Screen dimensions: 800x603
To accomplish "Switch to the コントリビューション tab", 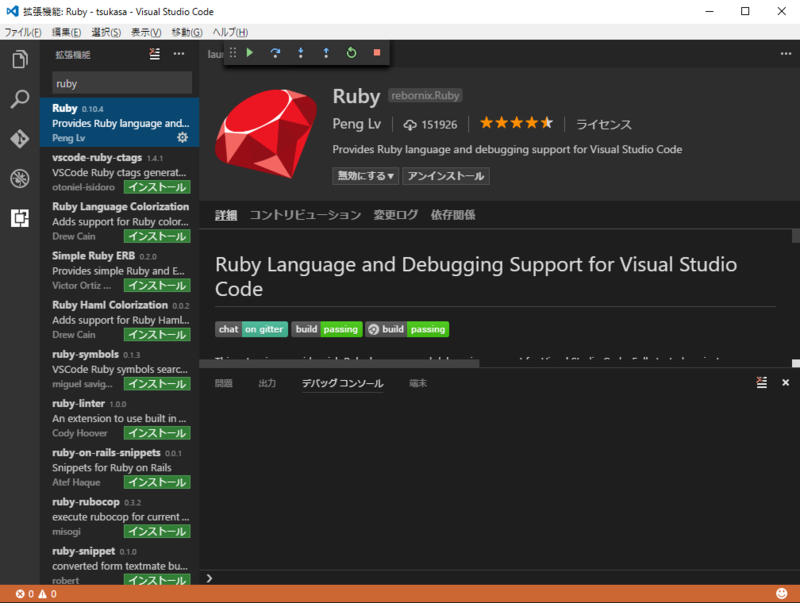I will point(305,215).
